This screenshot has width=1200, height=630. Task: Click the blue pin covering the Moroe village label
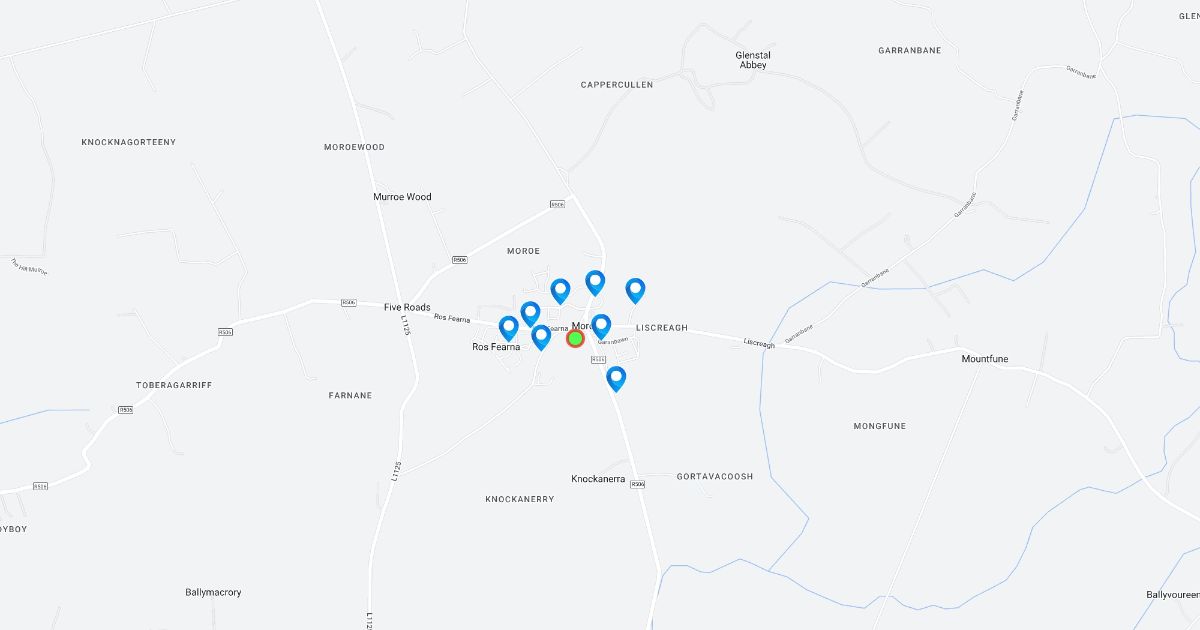601,326
